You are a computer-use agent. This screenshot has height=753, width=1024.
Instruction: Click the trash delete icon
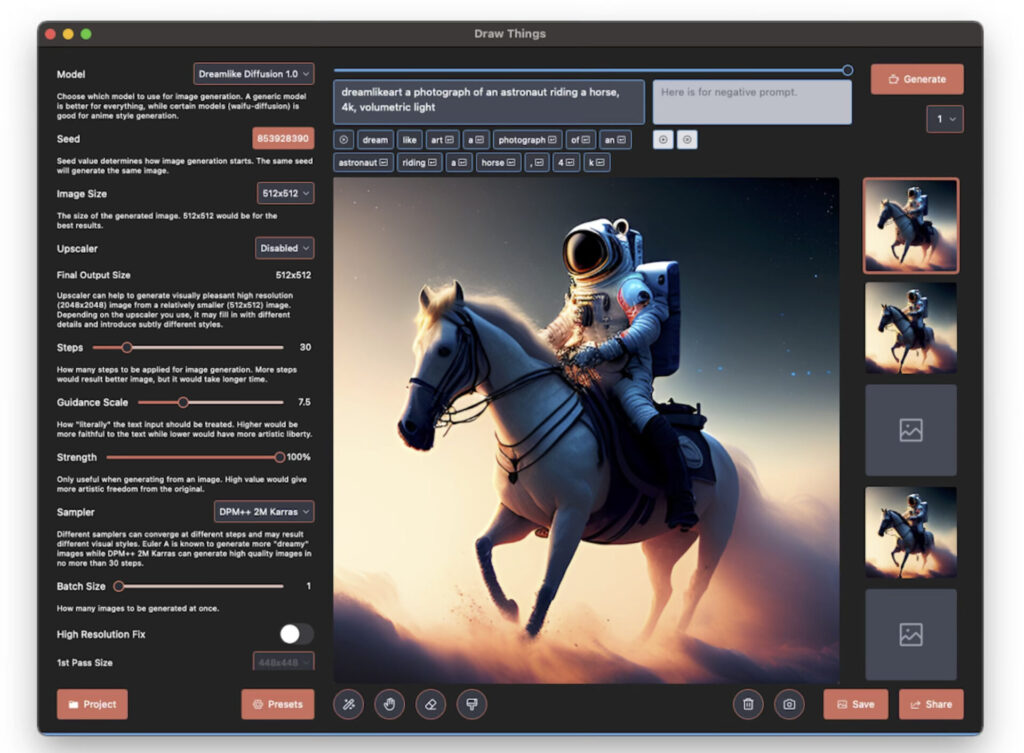pyautogui.click(x=748, y=704)
